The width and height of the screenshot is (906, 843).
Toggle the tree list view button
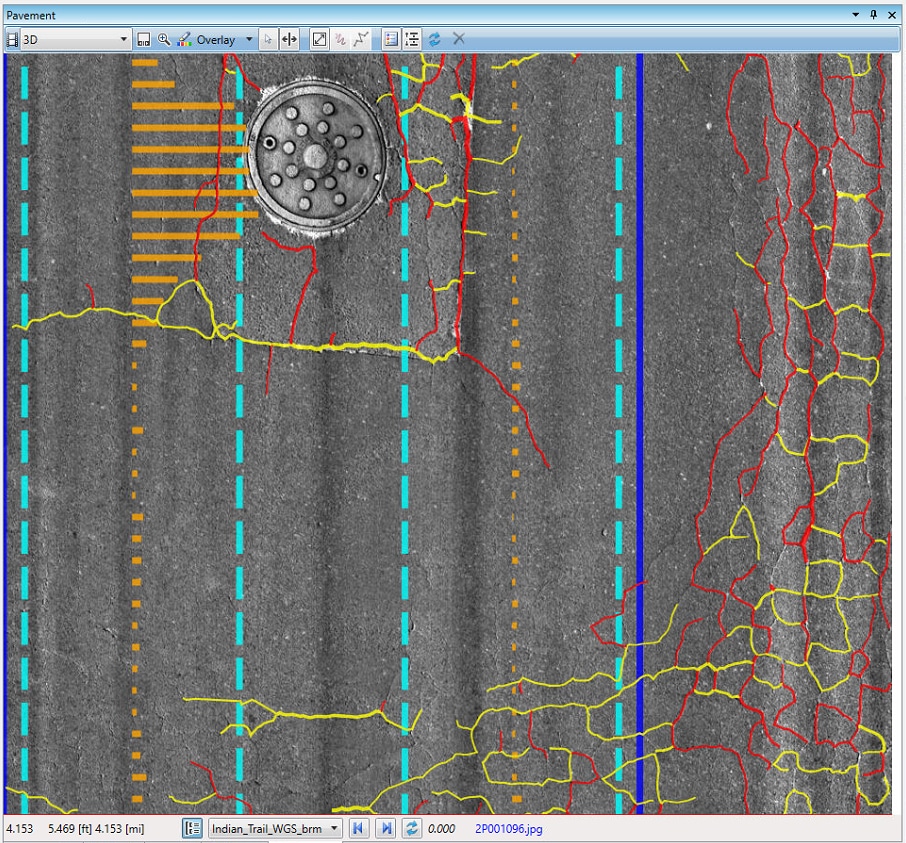tap(412, 40)
